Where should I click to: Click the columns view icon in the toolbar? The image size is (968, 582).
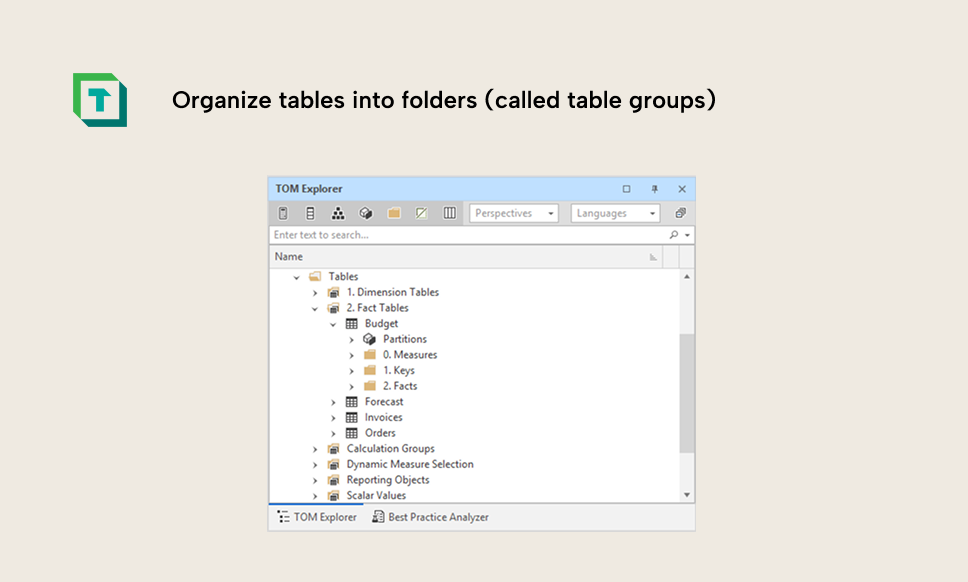tap(449, 213)
